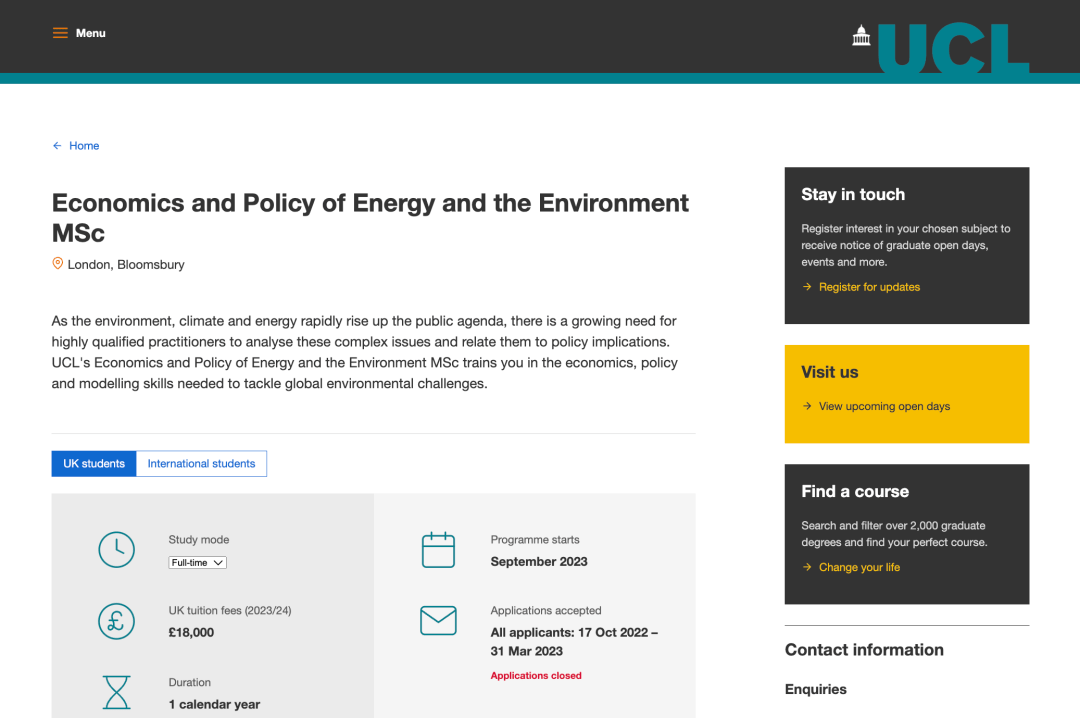
Task: Follow the Change your life link
Action: [859, 567]
